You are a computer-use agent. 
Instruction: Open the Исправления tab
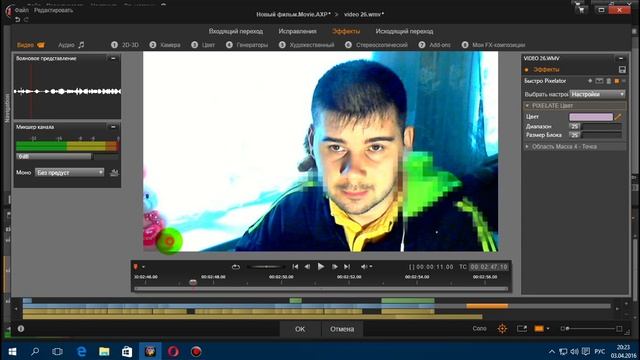[297, 31]
